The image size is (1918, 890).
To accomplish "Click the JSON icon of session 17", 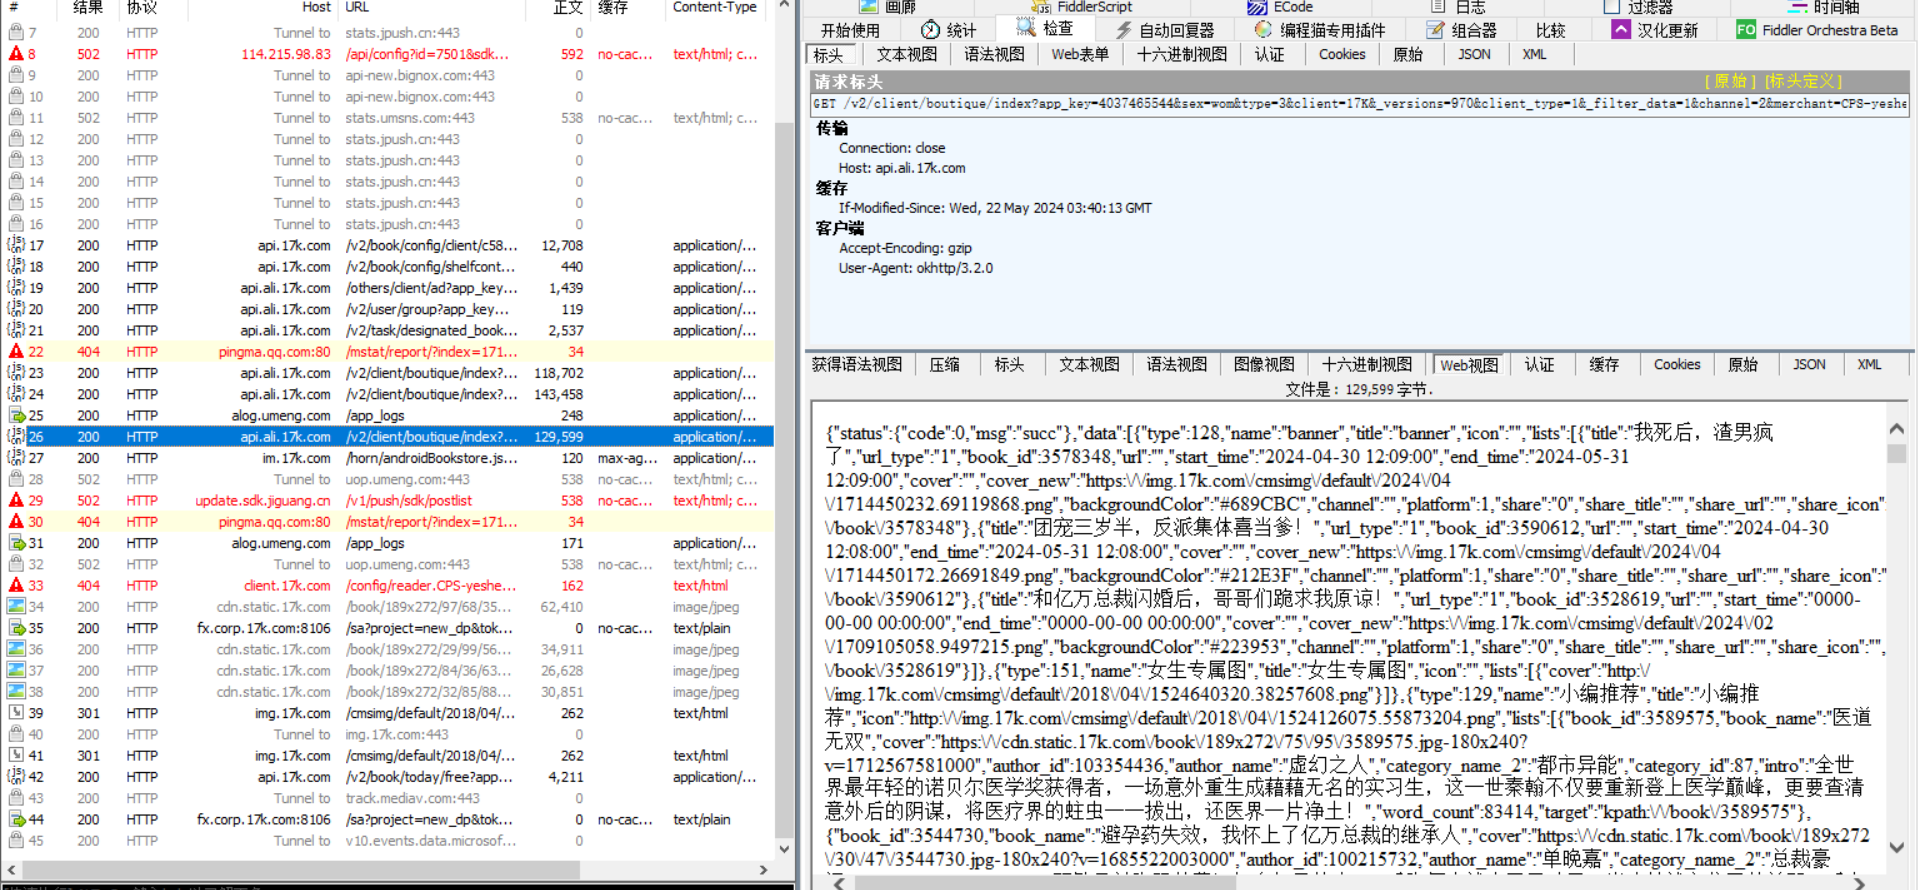I will [16, 245].
